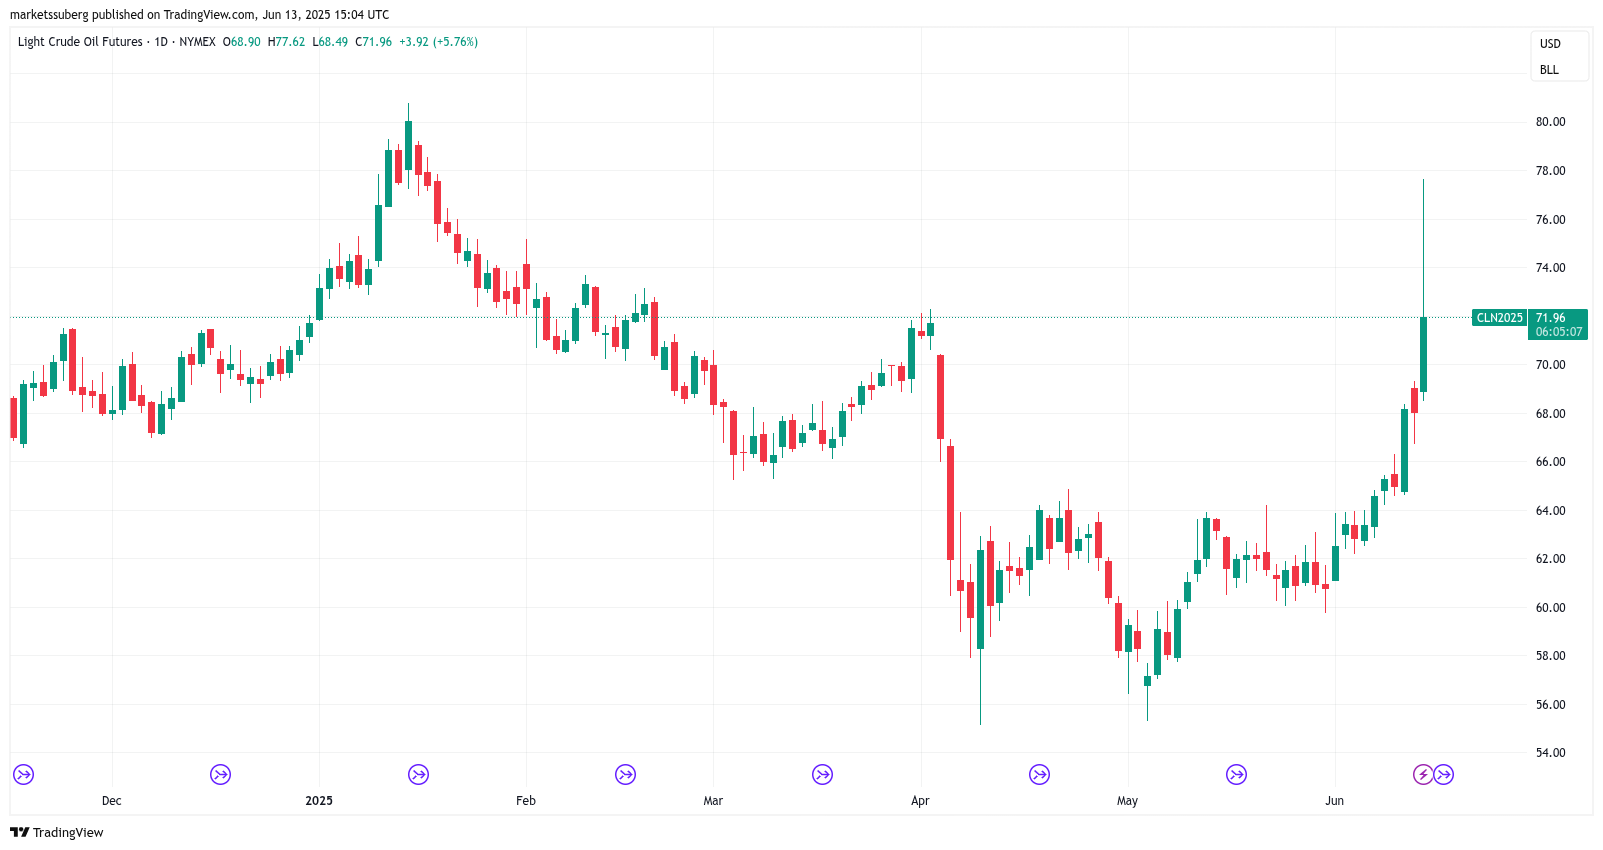Click the Apr label on time axis
The width and height of the screenshot is (1603, 850).
[x=920, y=801]
